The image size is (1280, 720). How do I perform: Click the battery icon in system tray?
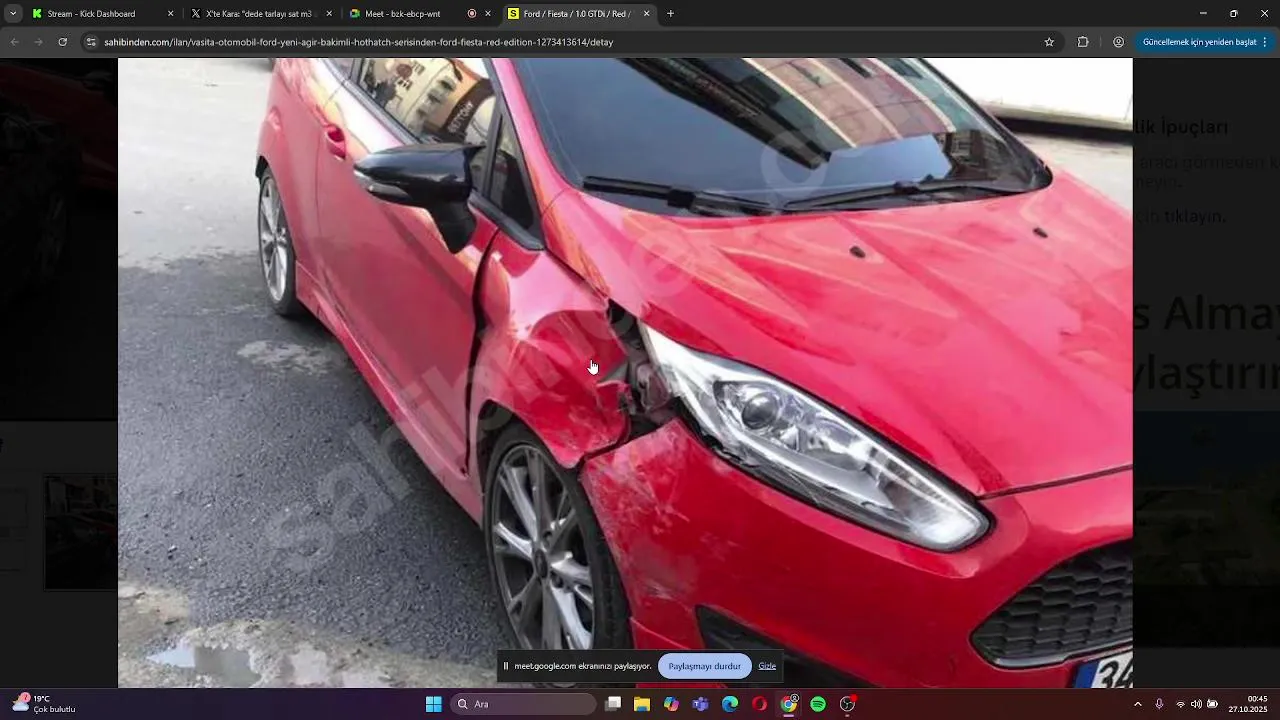[x=1213, y=704]
